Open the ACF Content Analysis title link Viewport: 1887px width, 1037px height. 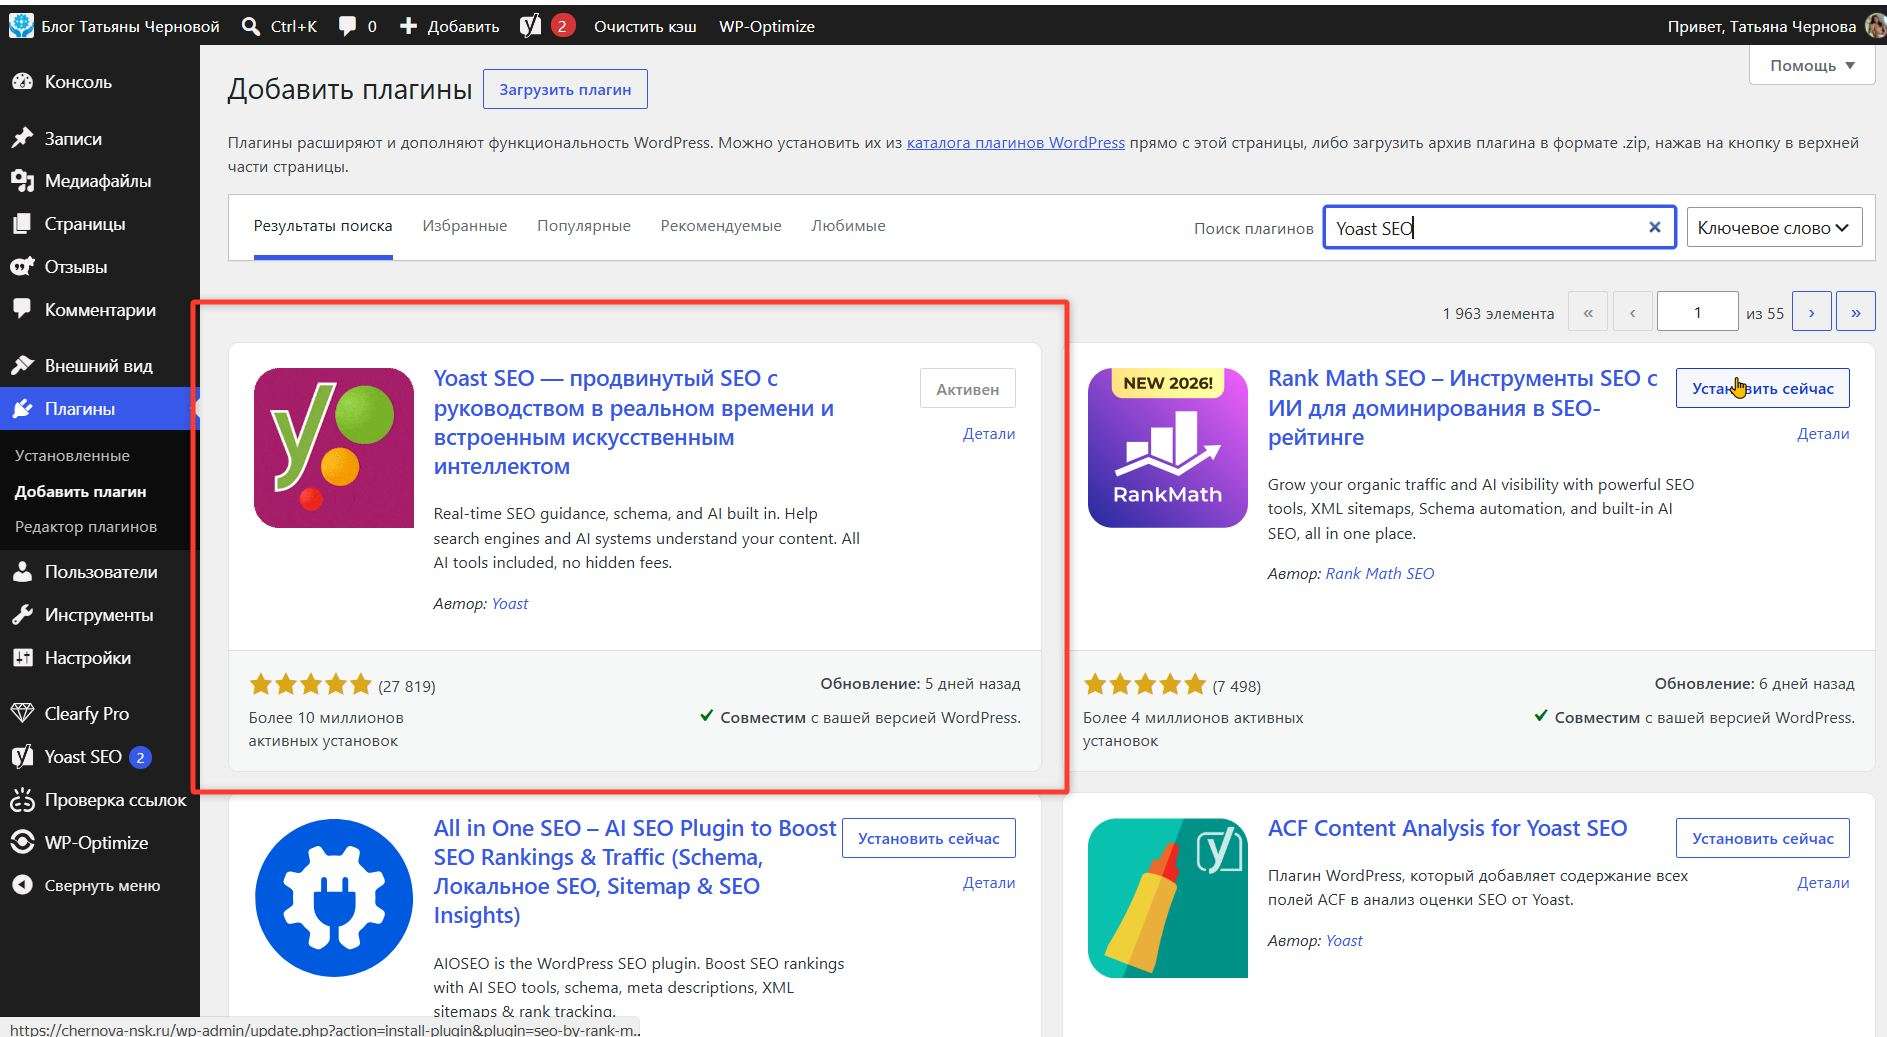(1447, 828)
